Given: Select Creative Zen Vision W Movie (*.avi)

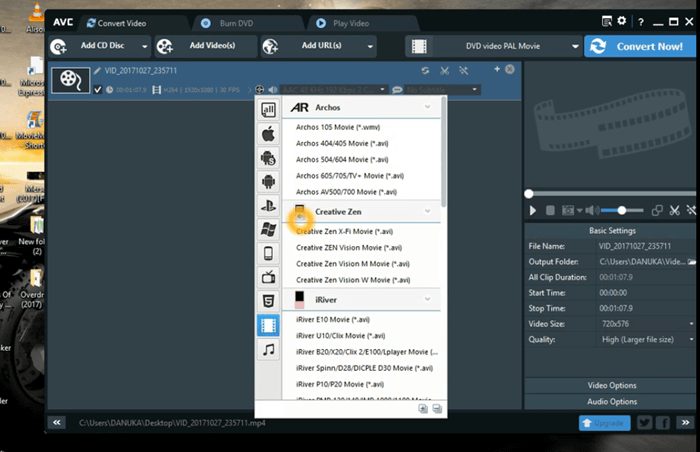Looking at the screenshot, I should click(353, 280).
